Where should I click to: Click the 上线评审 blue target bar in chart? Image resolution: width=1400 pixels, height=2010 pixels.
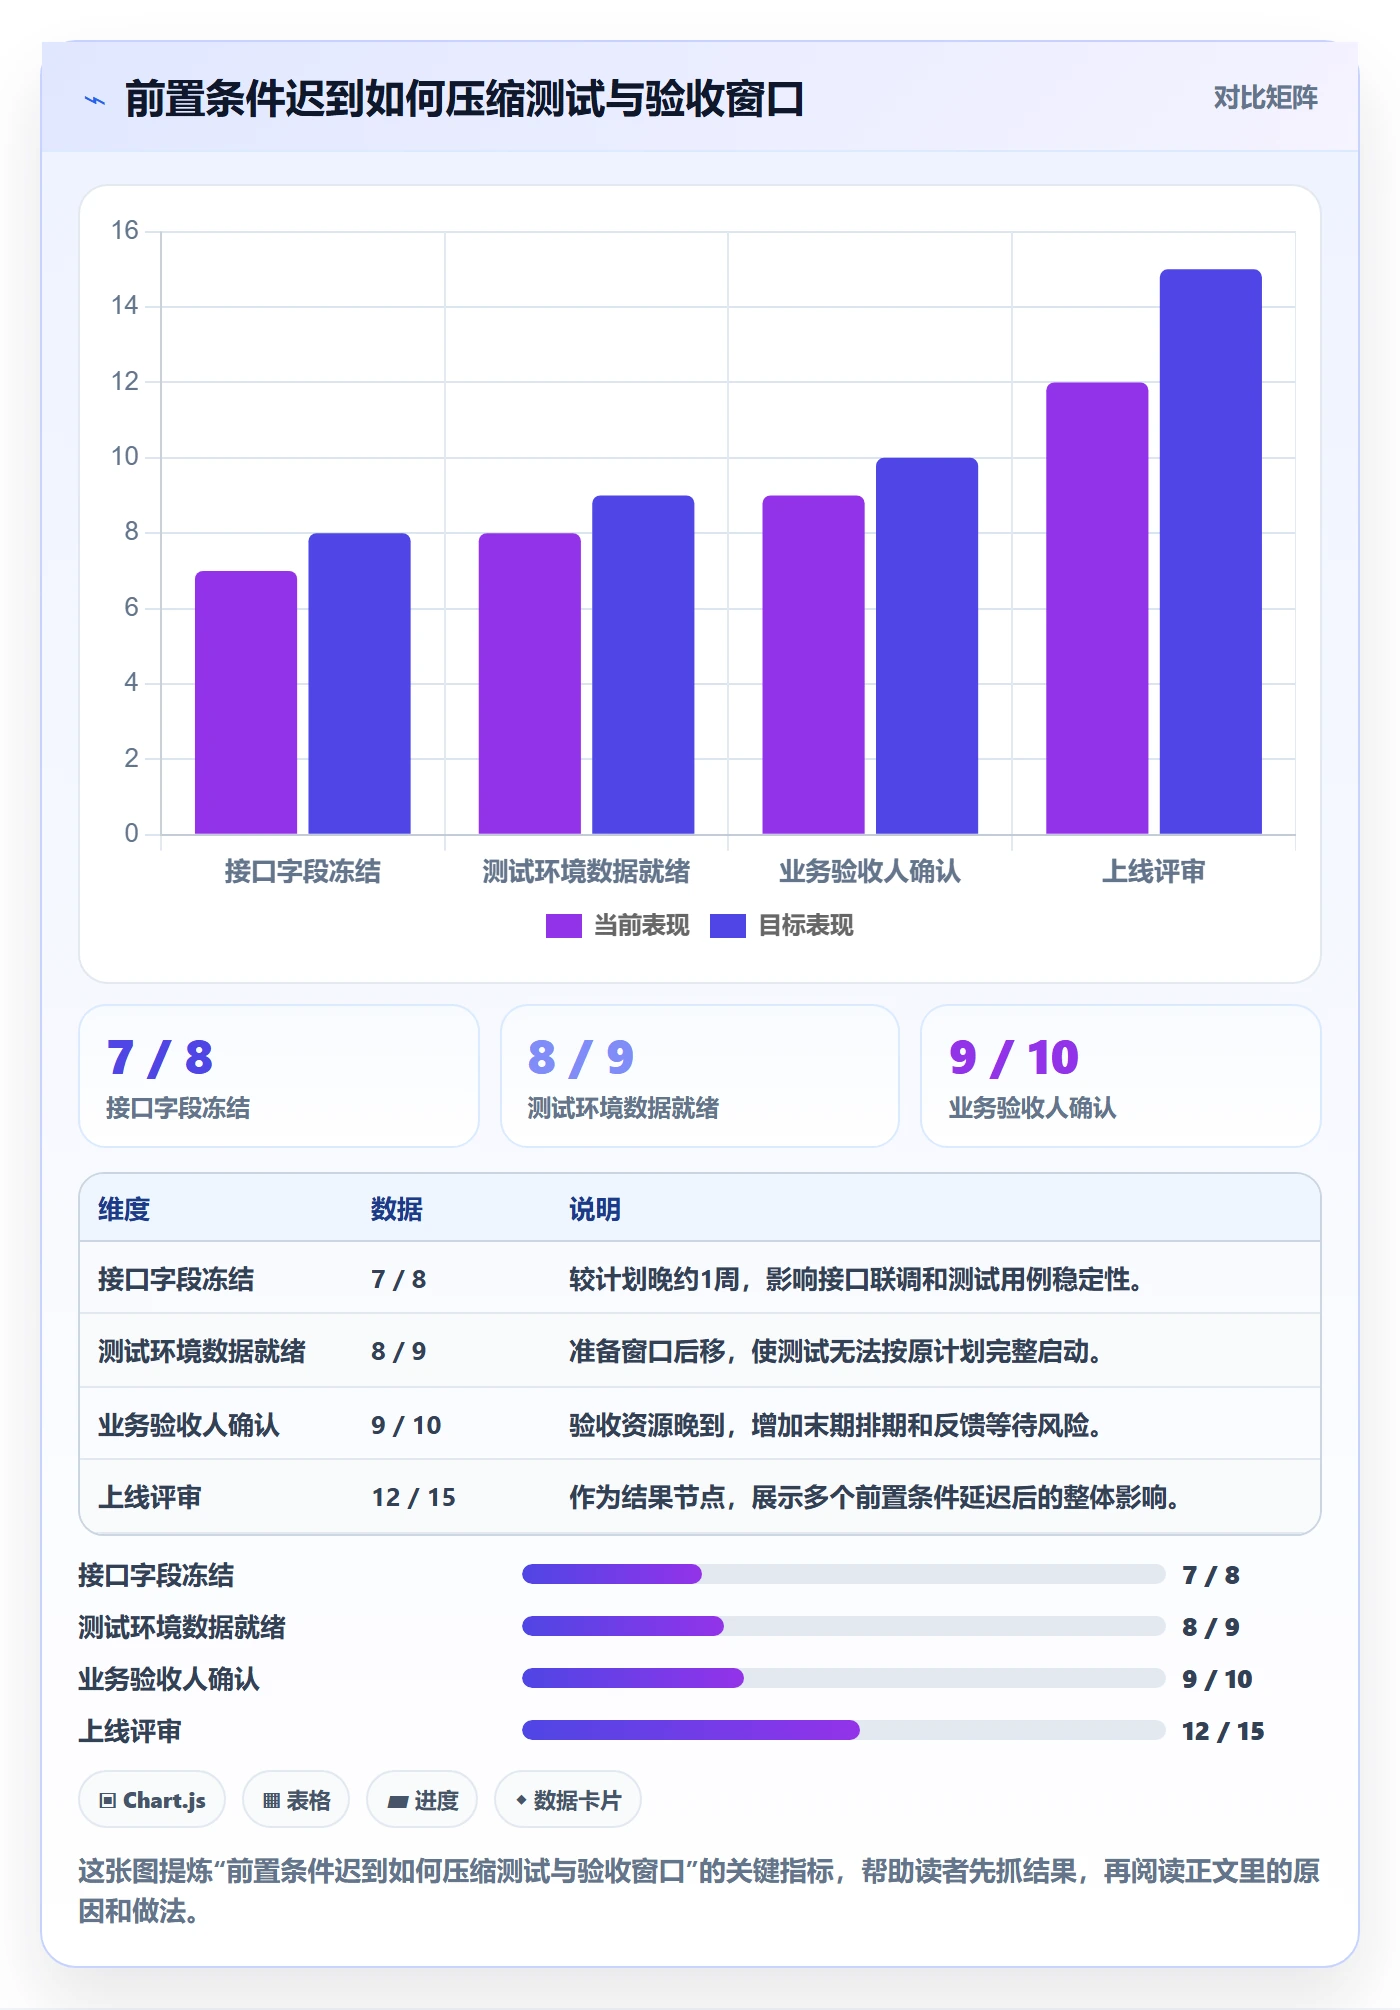[1211, 551]
